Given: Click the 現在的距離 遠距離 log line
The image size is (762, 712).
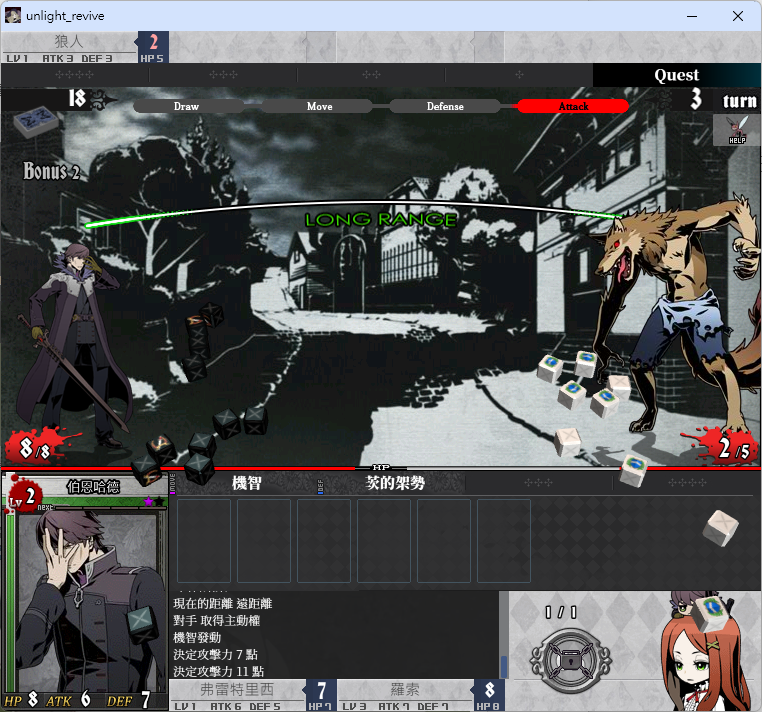Looking at the screenshot, I should click(x=223, y=604).
